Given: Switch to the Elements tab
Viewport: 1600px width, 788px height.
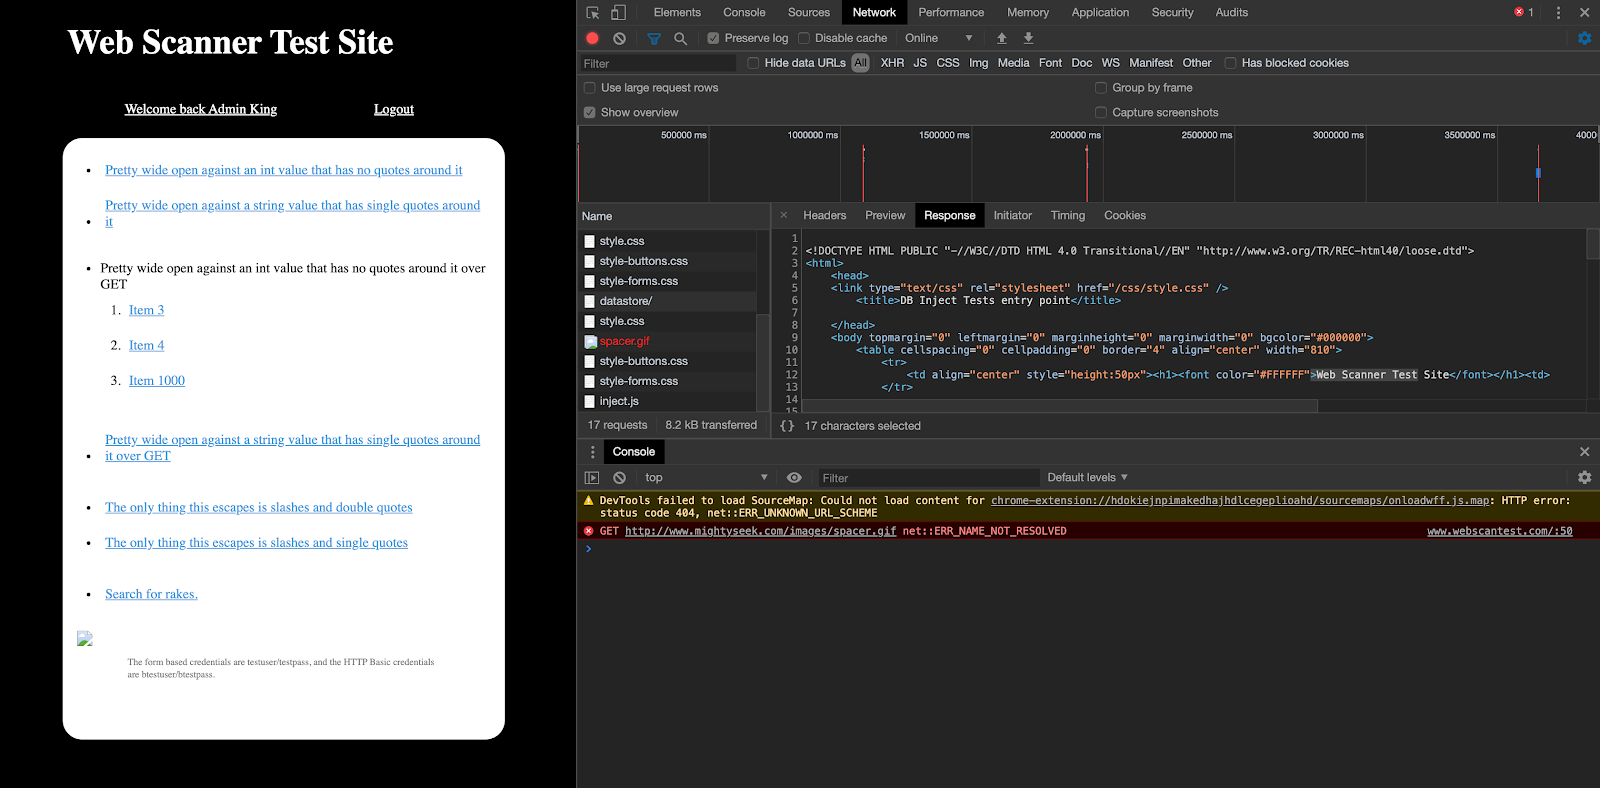Looking at the screenshot, I should coord(677,13).
